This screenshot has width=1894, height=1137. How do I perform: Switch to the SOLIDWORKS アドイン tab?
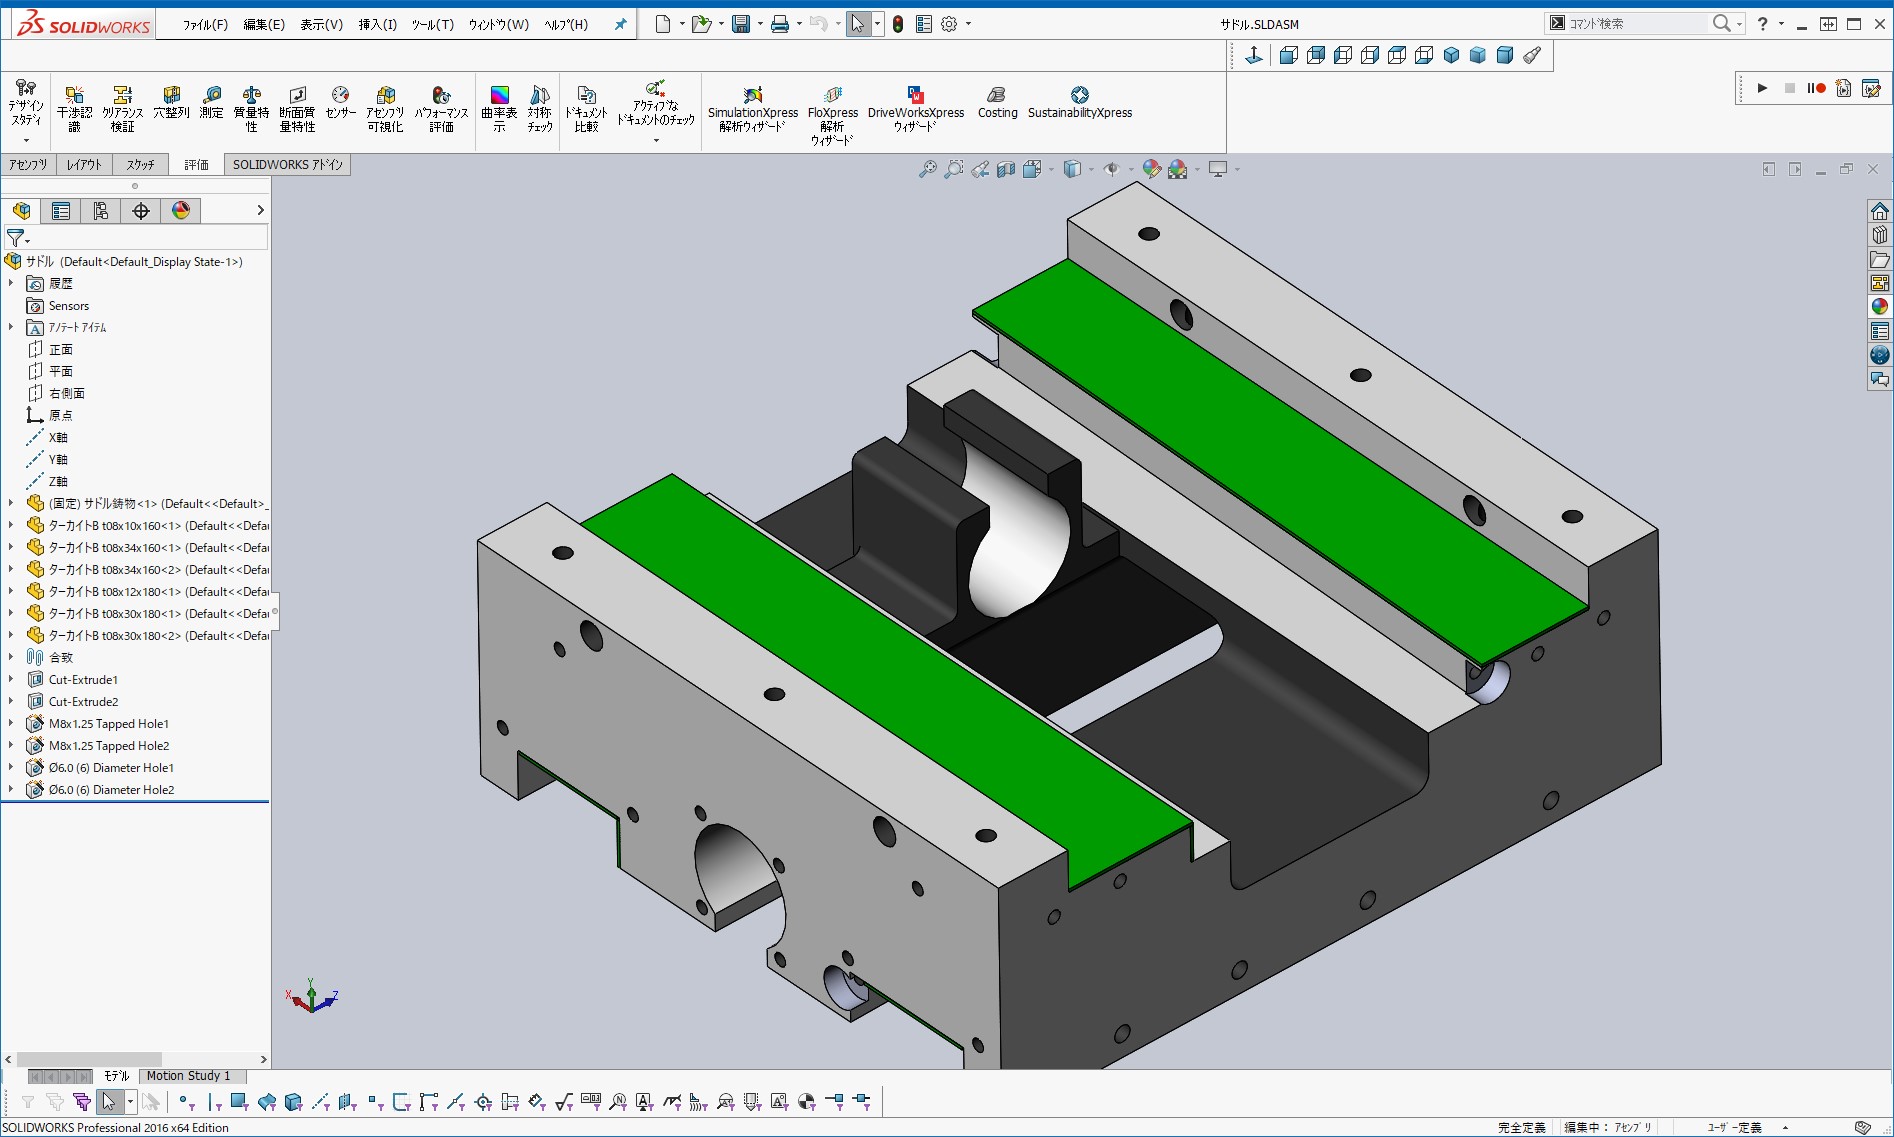(288, 165)
